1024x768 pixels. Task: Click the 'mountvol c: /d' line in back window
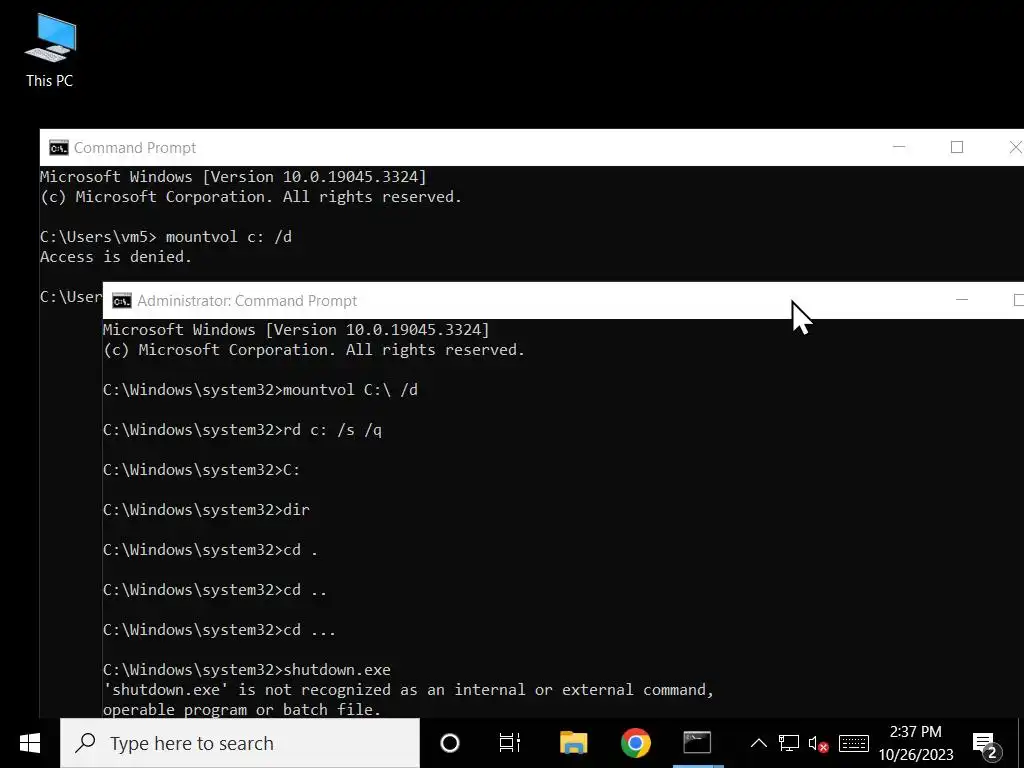coord(166,236)
